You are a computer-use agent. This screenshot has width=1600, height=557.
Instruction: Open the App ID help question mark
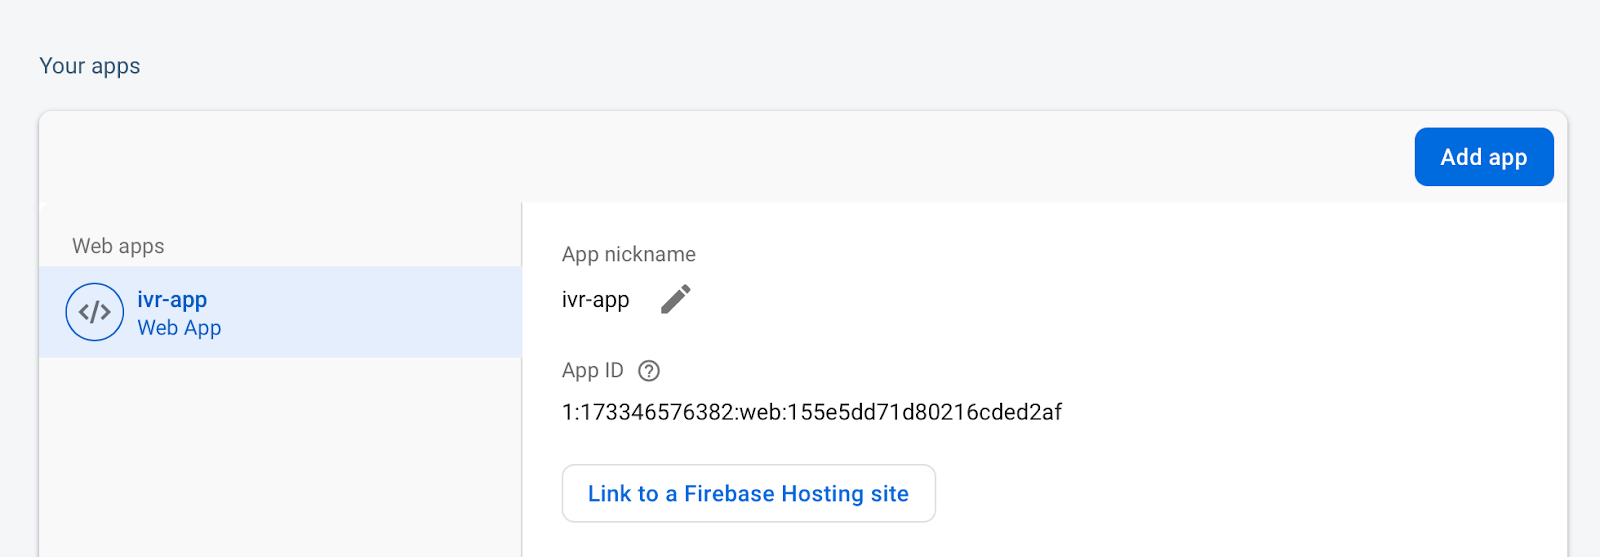point(649,371)
